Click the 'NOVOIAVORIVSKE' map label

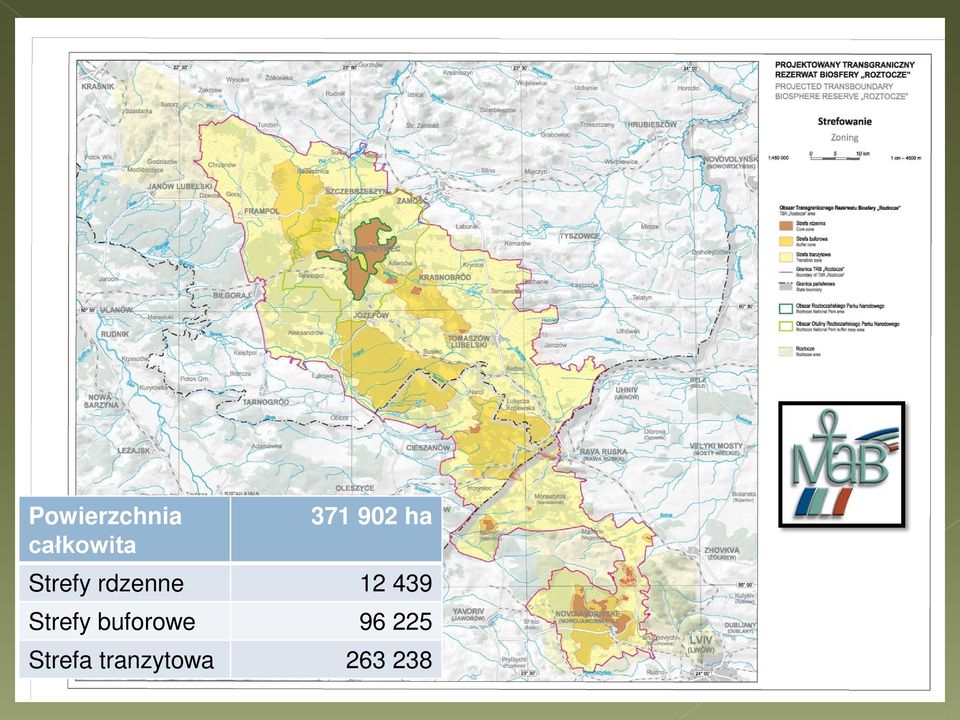tap(588, 613)
